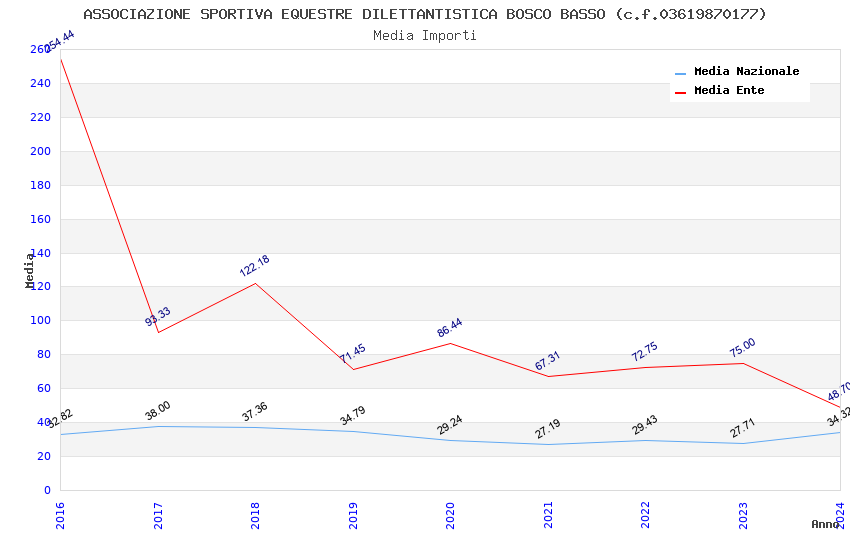The width and height of the screenshot is (850, 550).
Task: Click the 180 y-axis tick label
Action: 40,185
